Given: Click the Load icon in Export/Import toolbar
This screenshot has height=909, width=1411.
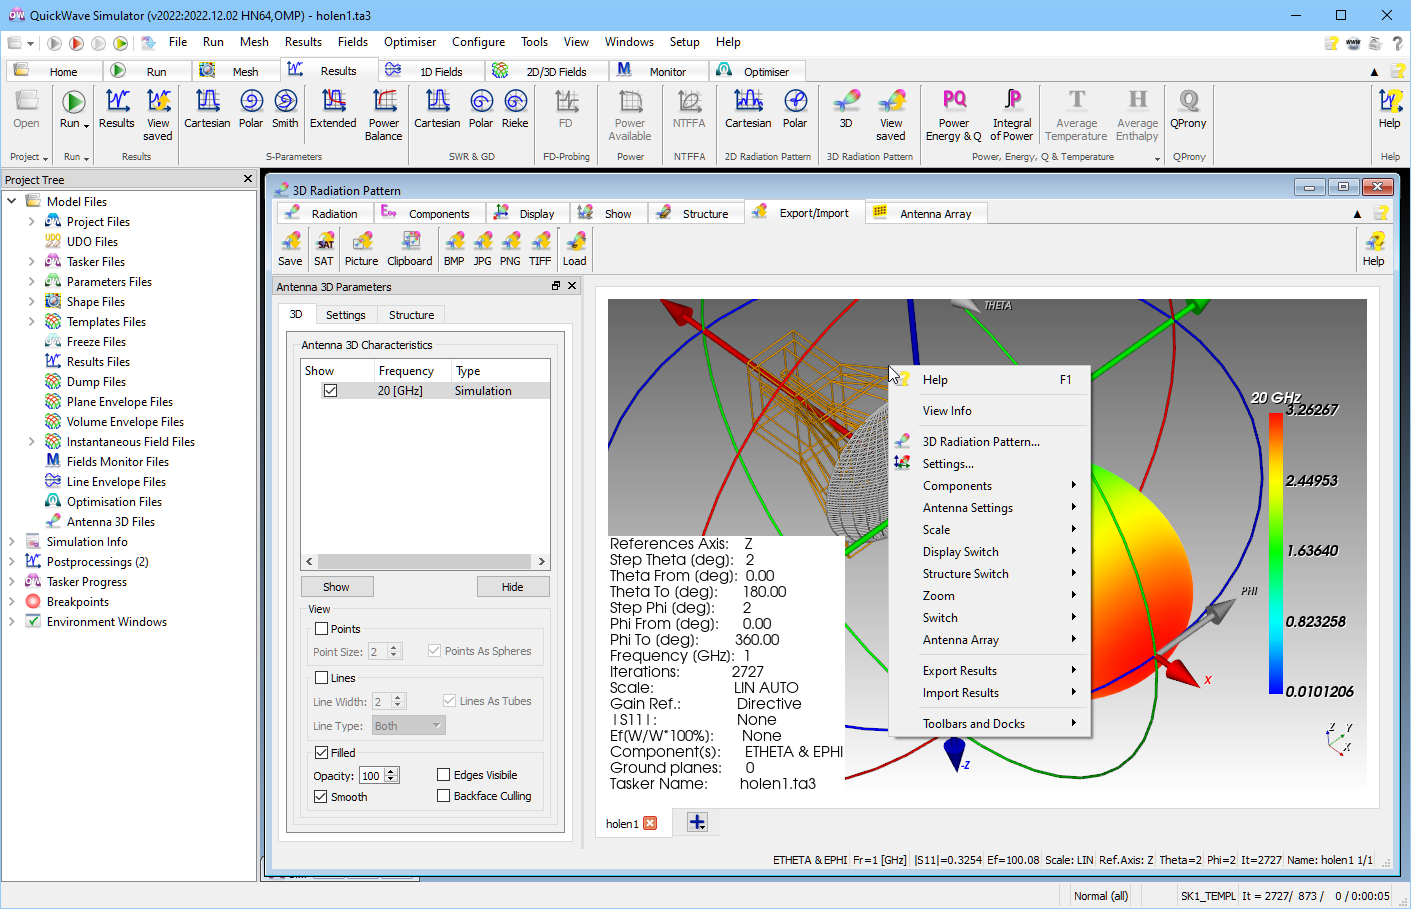Looking at the screenshot, I should 575,249.
